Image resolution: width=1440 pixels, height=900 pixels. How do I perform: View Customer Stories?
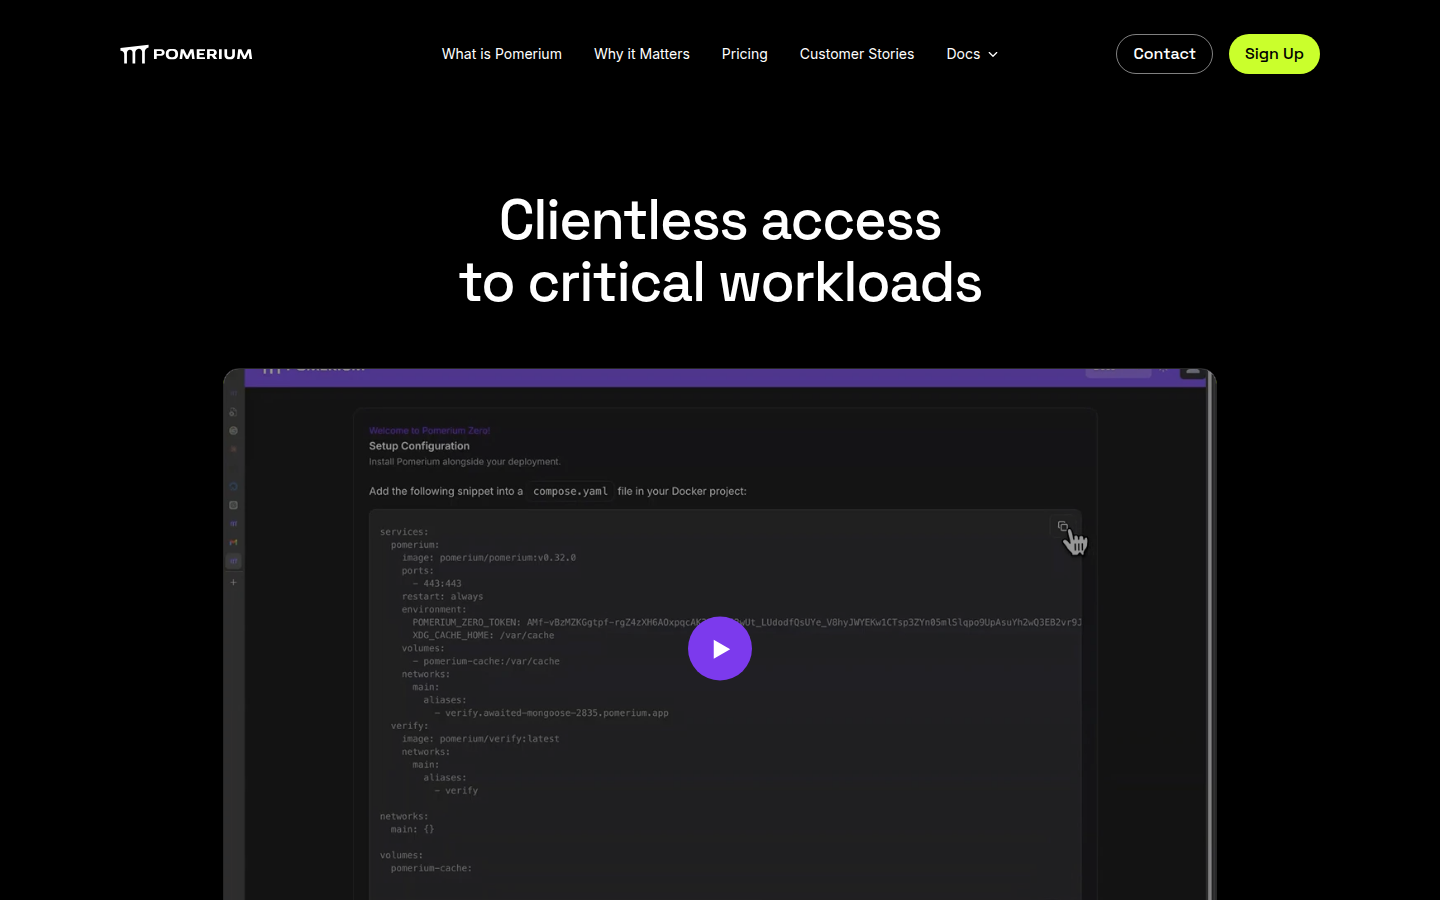point(857,54)
